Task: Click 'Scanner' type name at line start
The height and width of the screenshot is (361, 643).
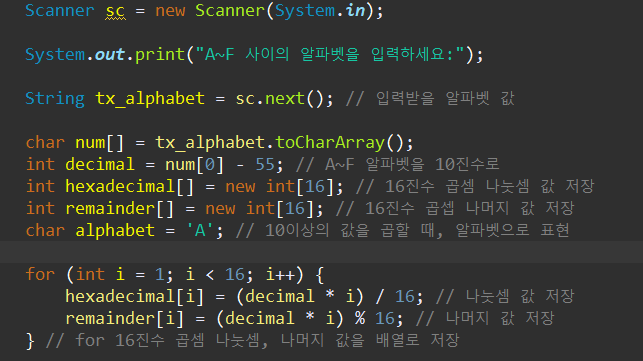Action: (60, 10)
